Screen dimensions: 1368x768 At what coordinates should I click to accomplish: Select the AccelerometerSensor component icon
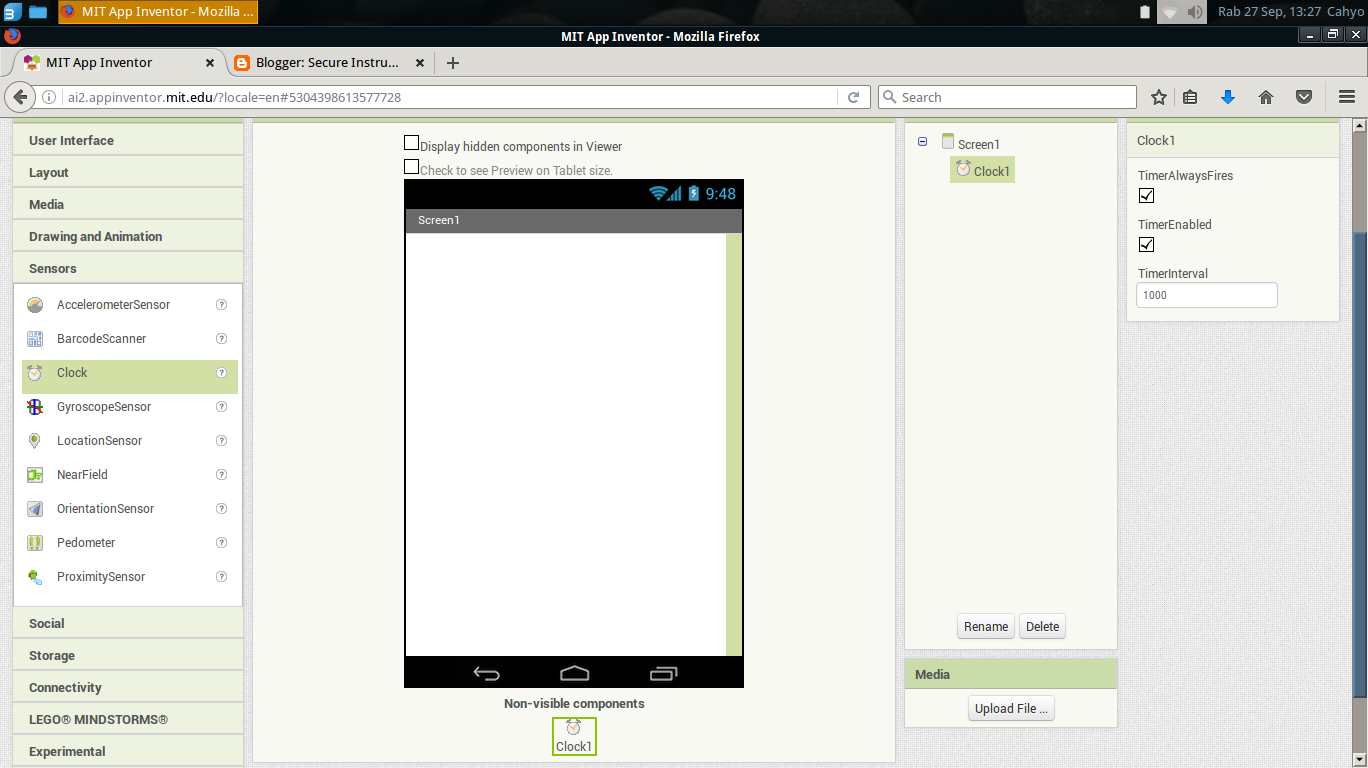click(35, 304)
